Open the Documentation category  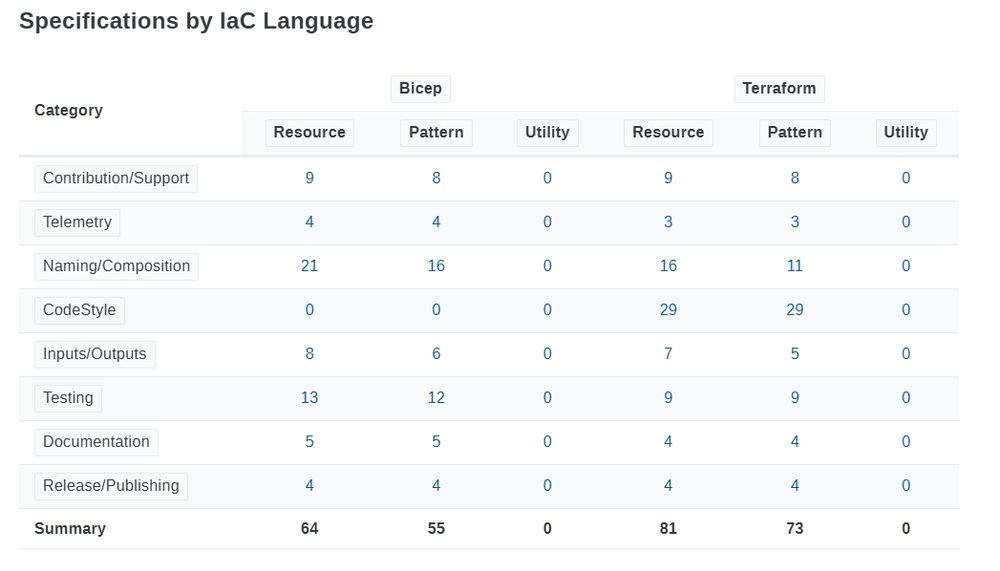(96, 443)
